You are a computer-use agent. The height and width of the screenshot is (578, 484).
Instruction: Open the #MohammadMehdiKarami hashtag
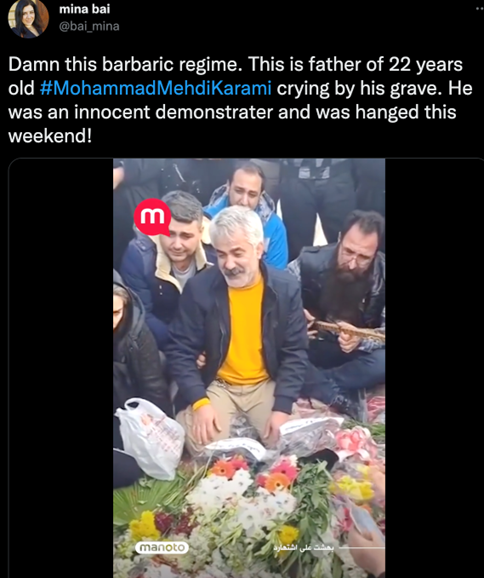(156, 88)
